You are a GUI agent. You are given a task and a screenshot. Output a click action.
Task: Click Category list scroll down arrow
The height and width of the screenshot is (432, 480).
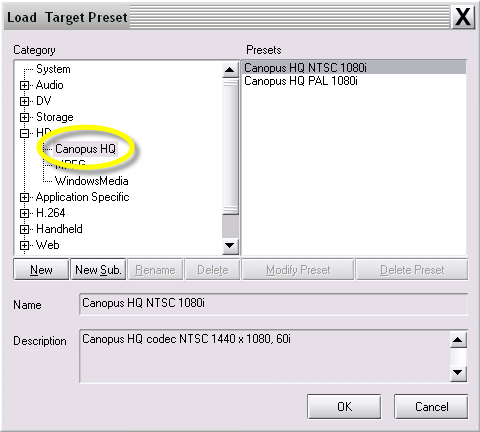(x=230, y=246)
